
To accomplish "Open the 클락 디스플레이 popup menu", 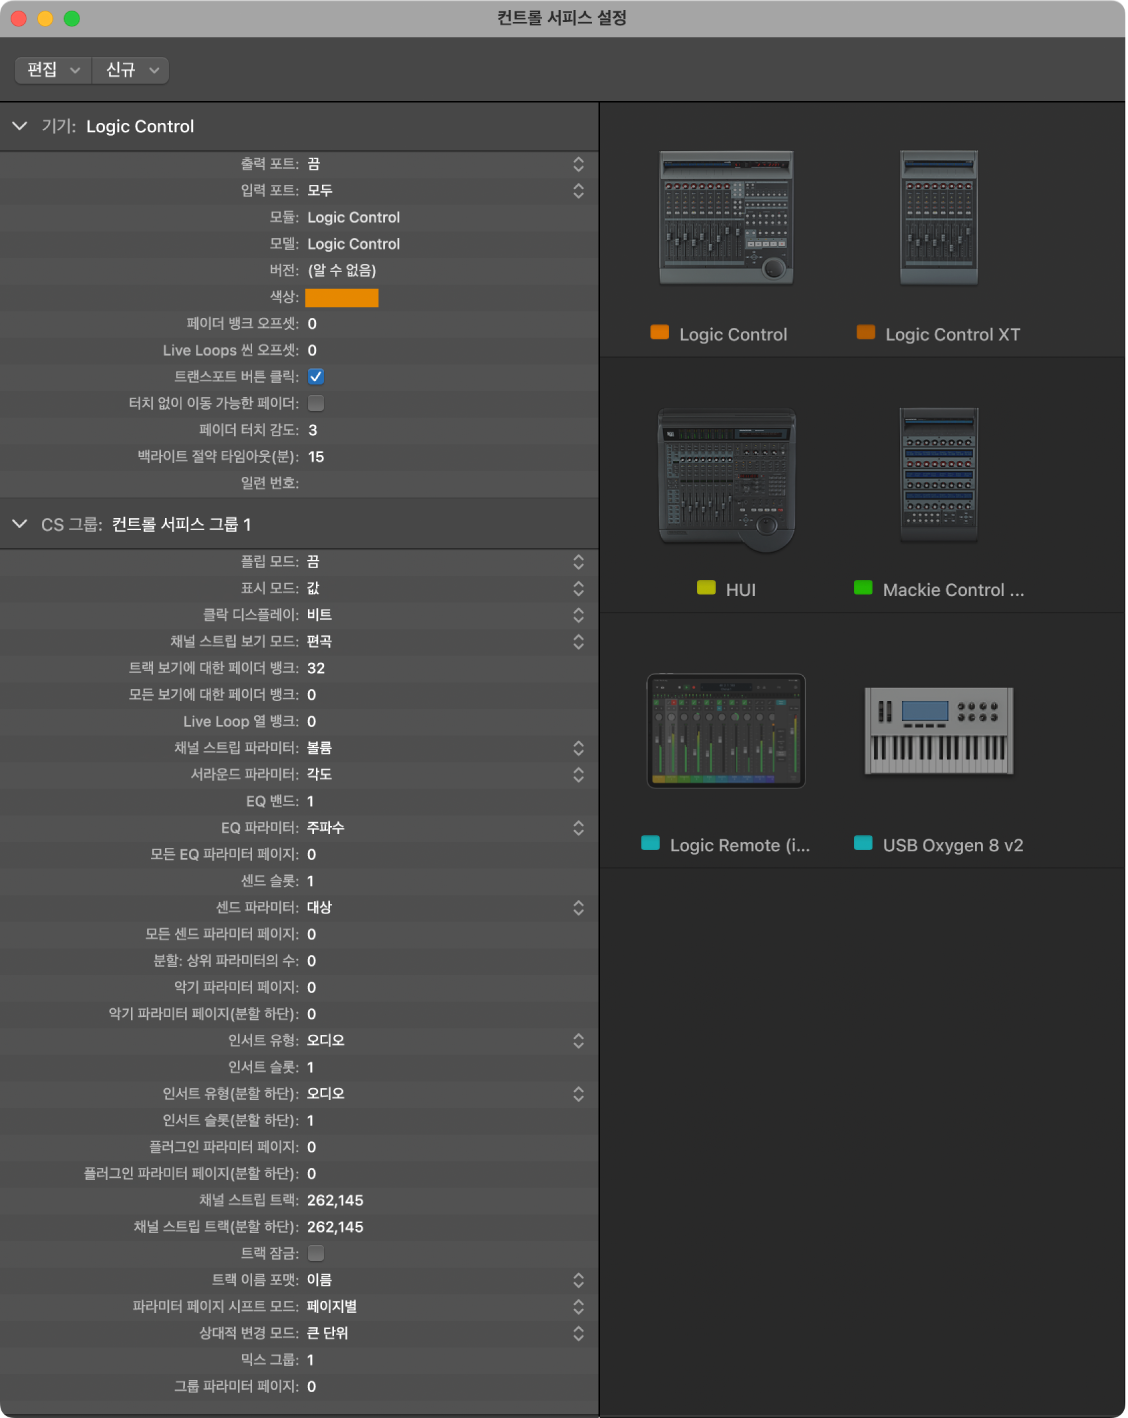I will 578,615.
